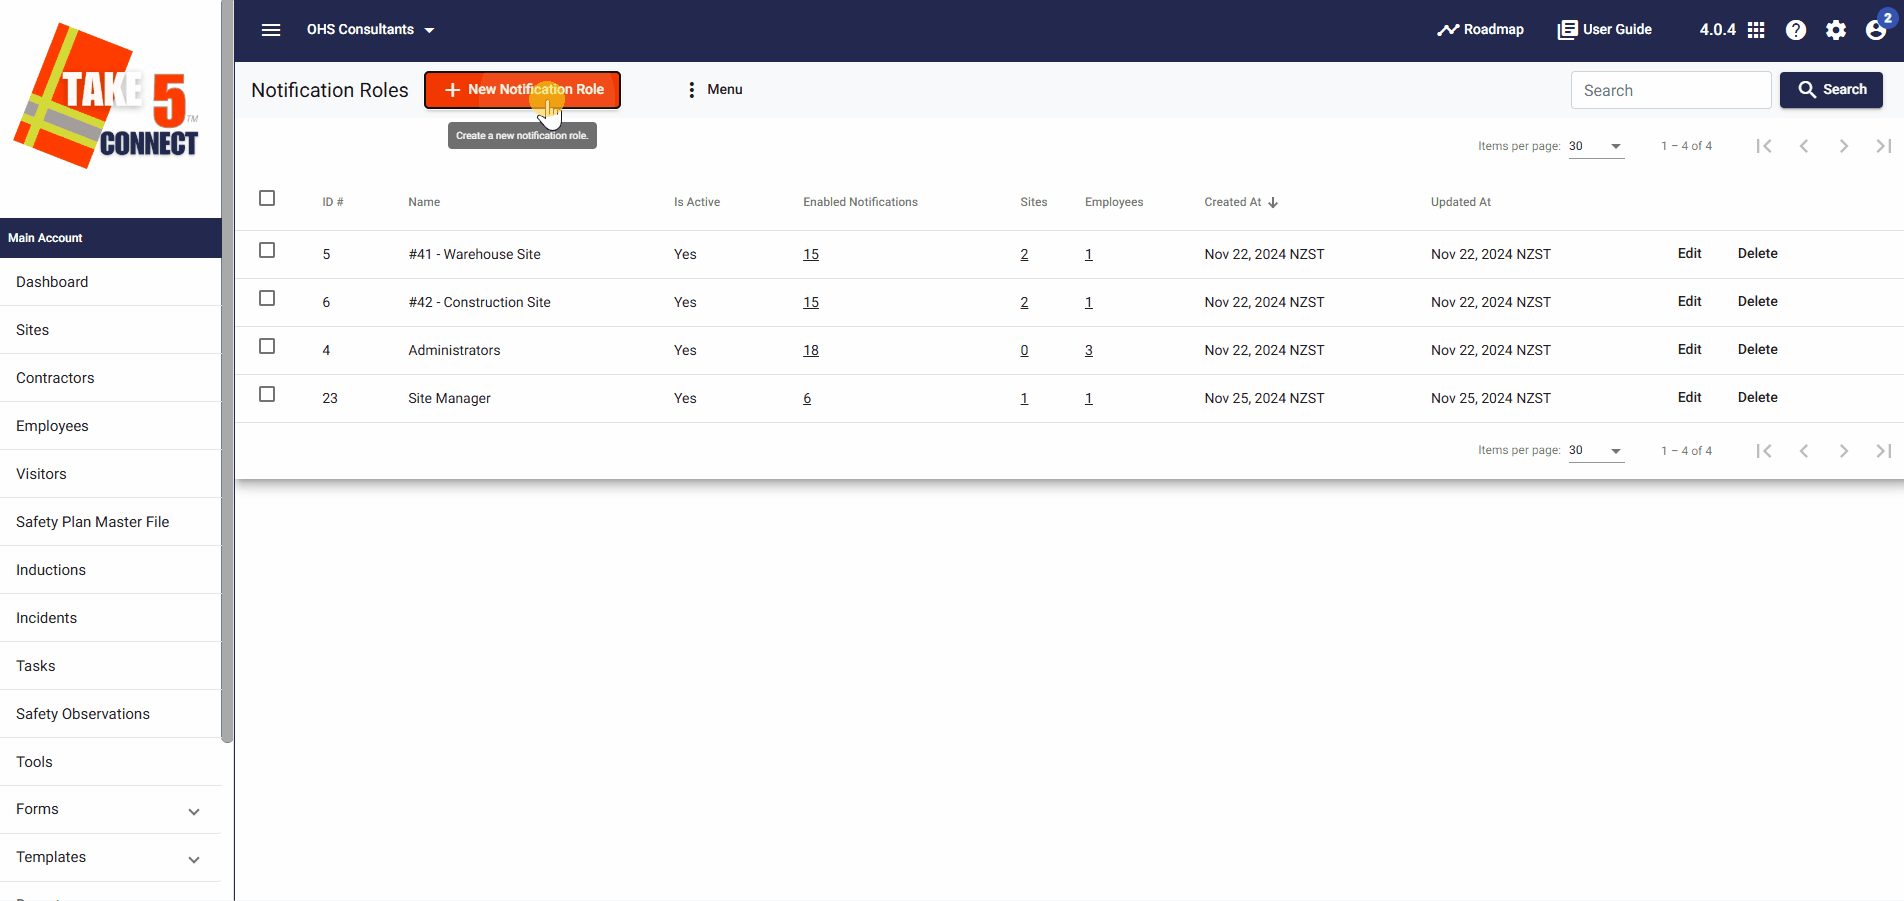The width and height of the screenshot is (1904, 901).
Task: Open sites count for #41 - Warehouse Site
Action: (1024, 254)
